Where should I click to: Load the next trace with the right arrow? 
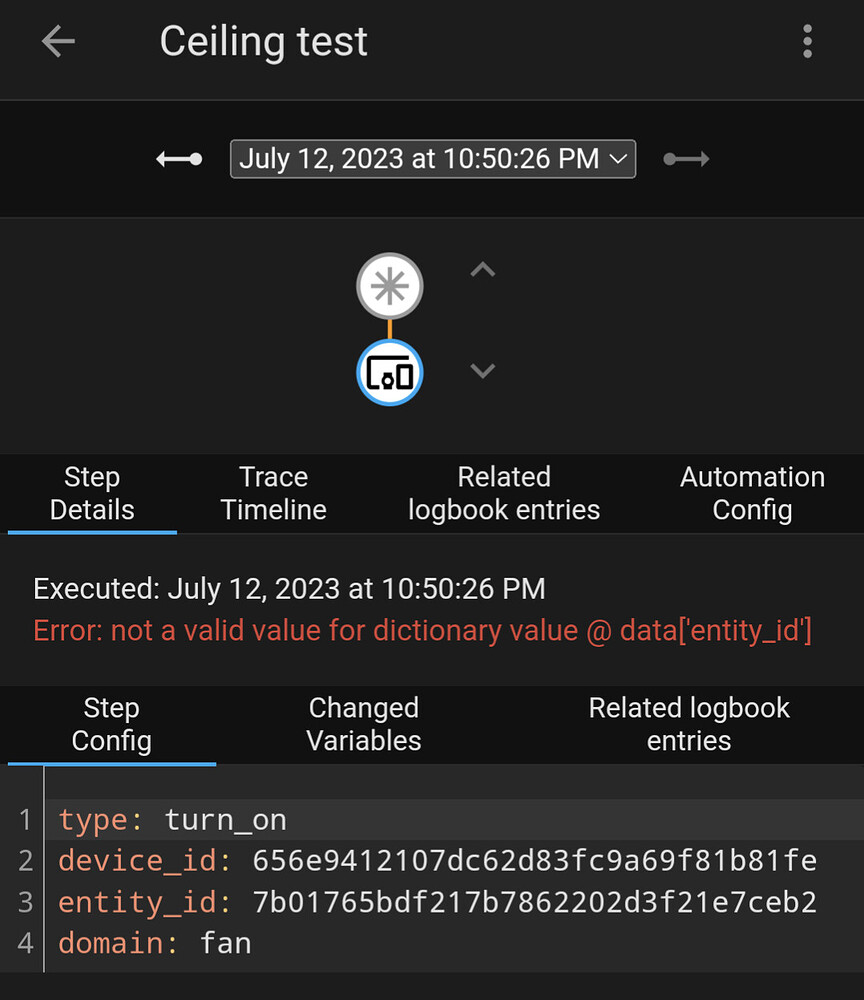coord(686,158)
